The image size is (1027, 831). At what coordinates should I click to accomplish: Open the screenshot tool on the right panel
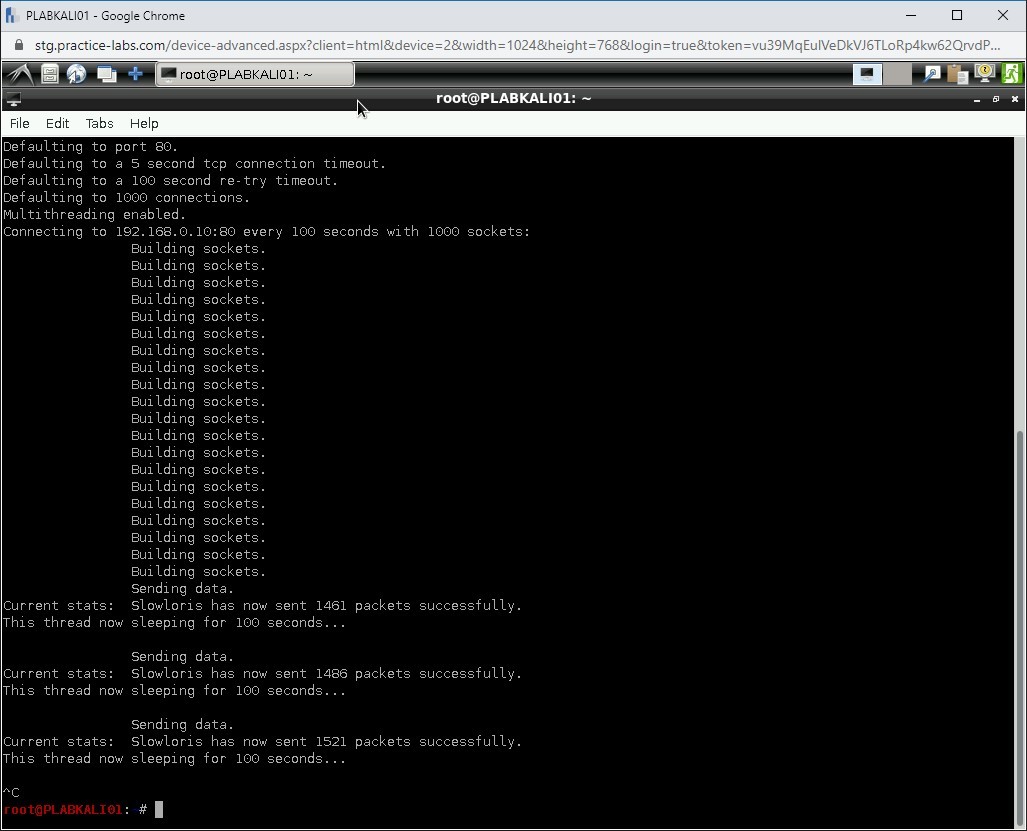tap(932, 73)
